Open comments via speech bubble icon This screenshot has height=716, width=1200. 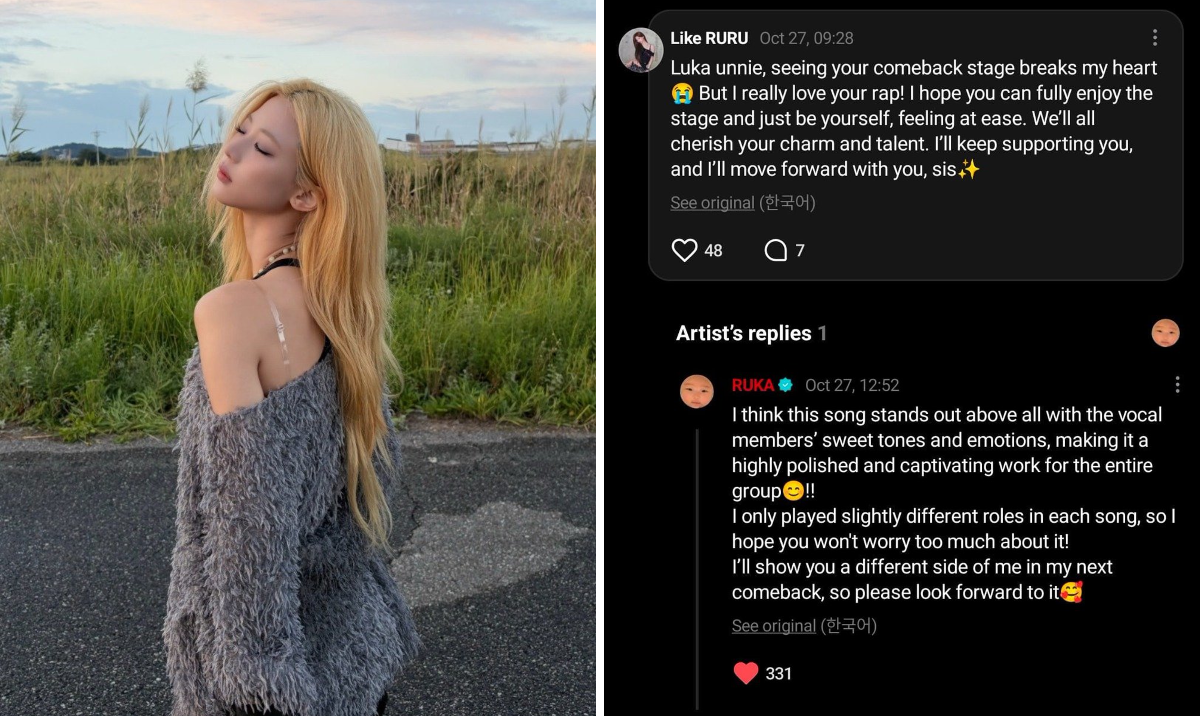(776, 250)
